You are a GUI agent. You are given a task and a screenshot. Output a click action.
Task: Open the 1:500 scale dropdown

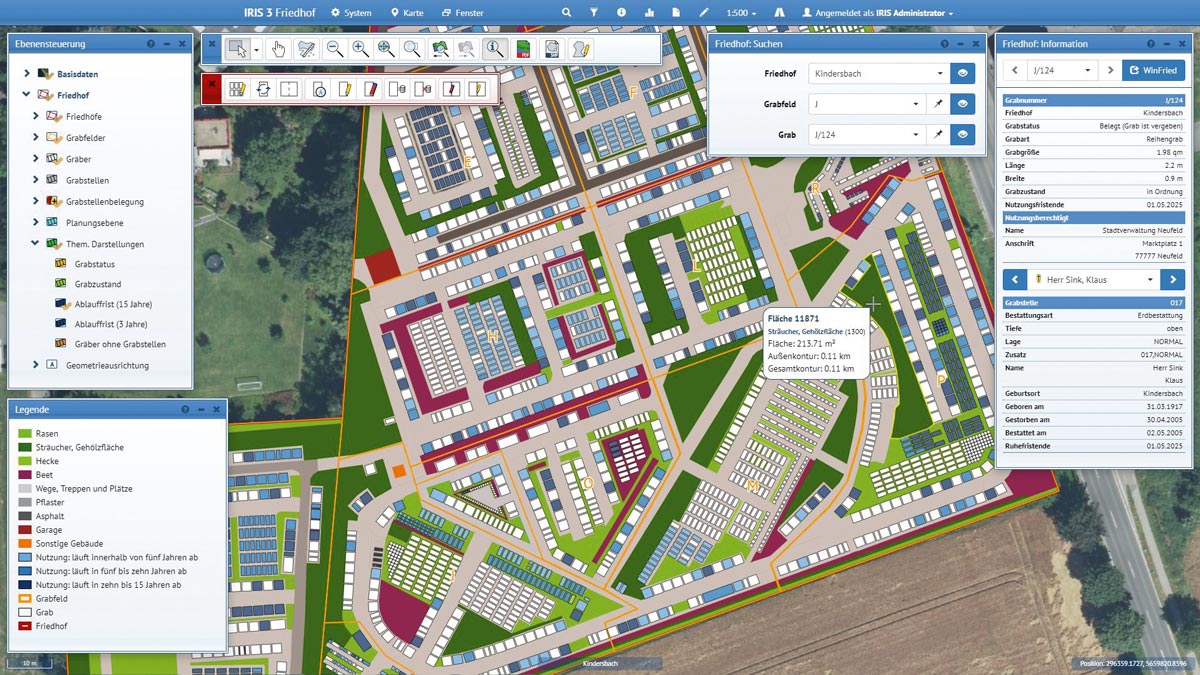(x=742, y=13)
